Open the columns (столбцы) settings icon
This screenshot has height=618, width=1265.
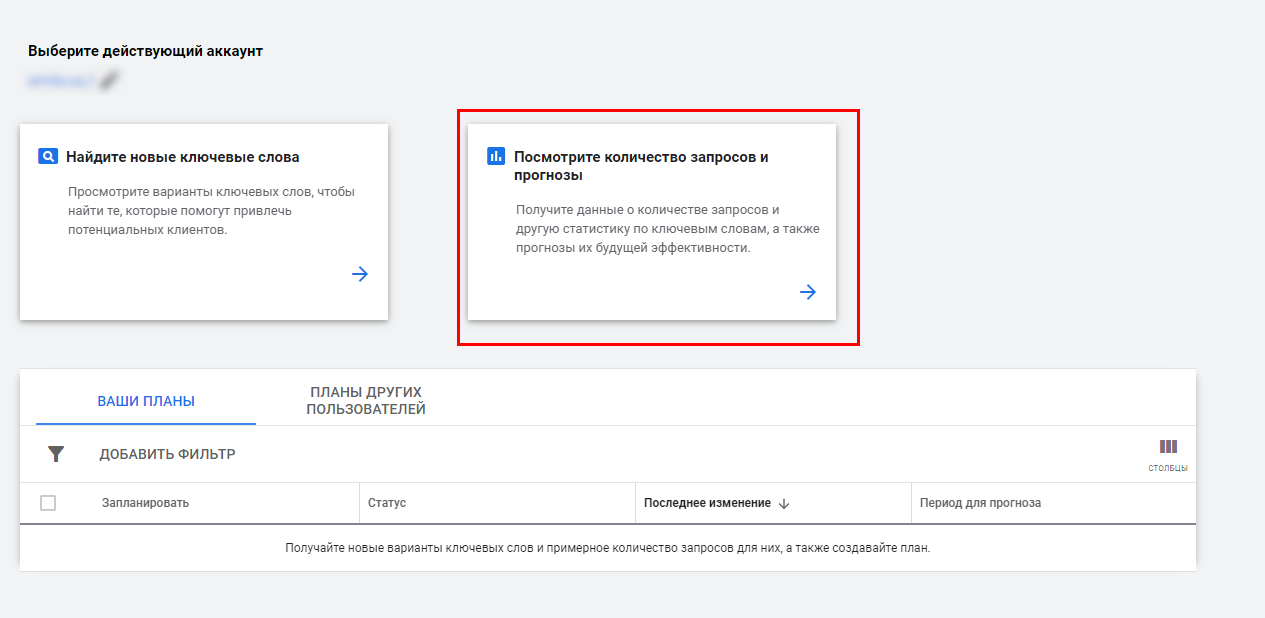tap(1168, 447)
